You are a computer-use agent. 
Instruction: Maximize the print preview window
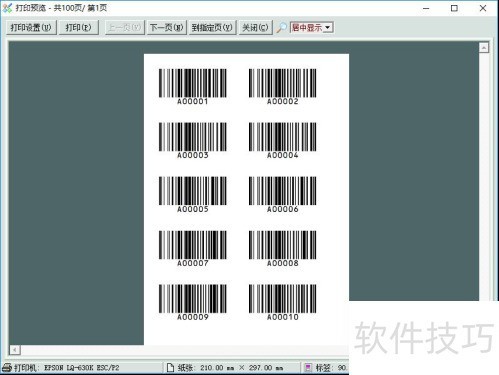coord(454,8)
